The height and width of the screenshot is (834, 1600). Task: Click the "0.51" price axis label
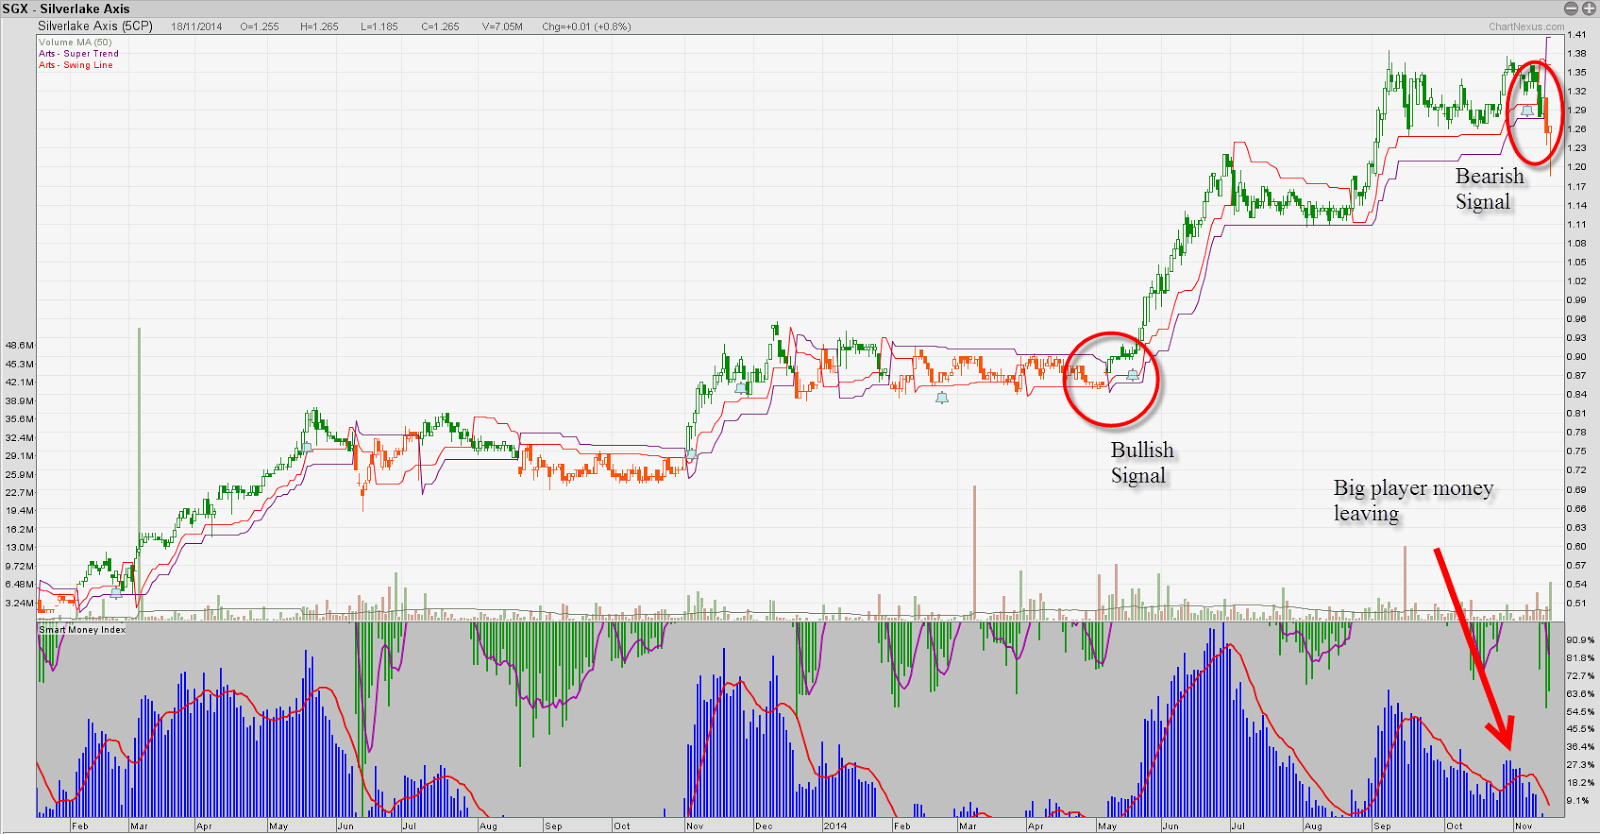click(1577, 603)
